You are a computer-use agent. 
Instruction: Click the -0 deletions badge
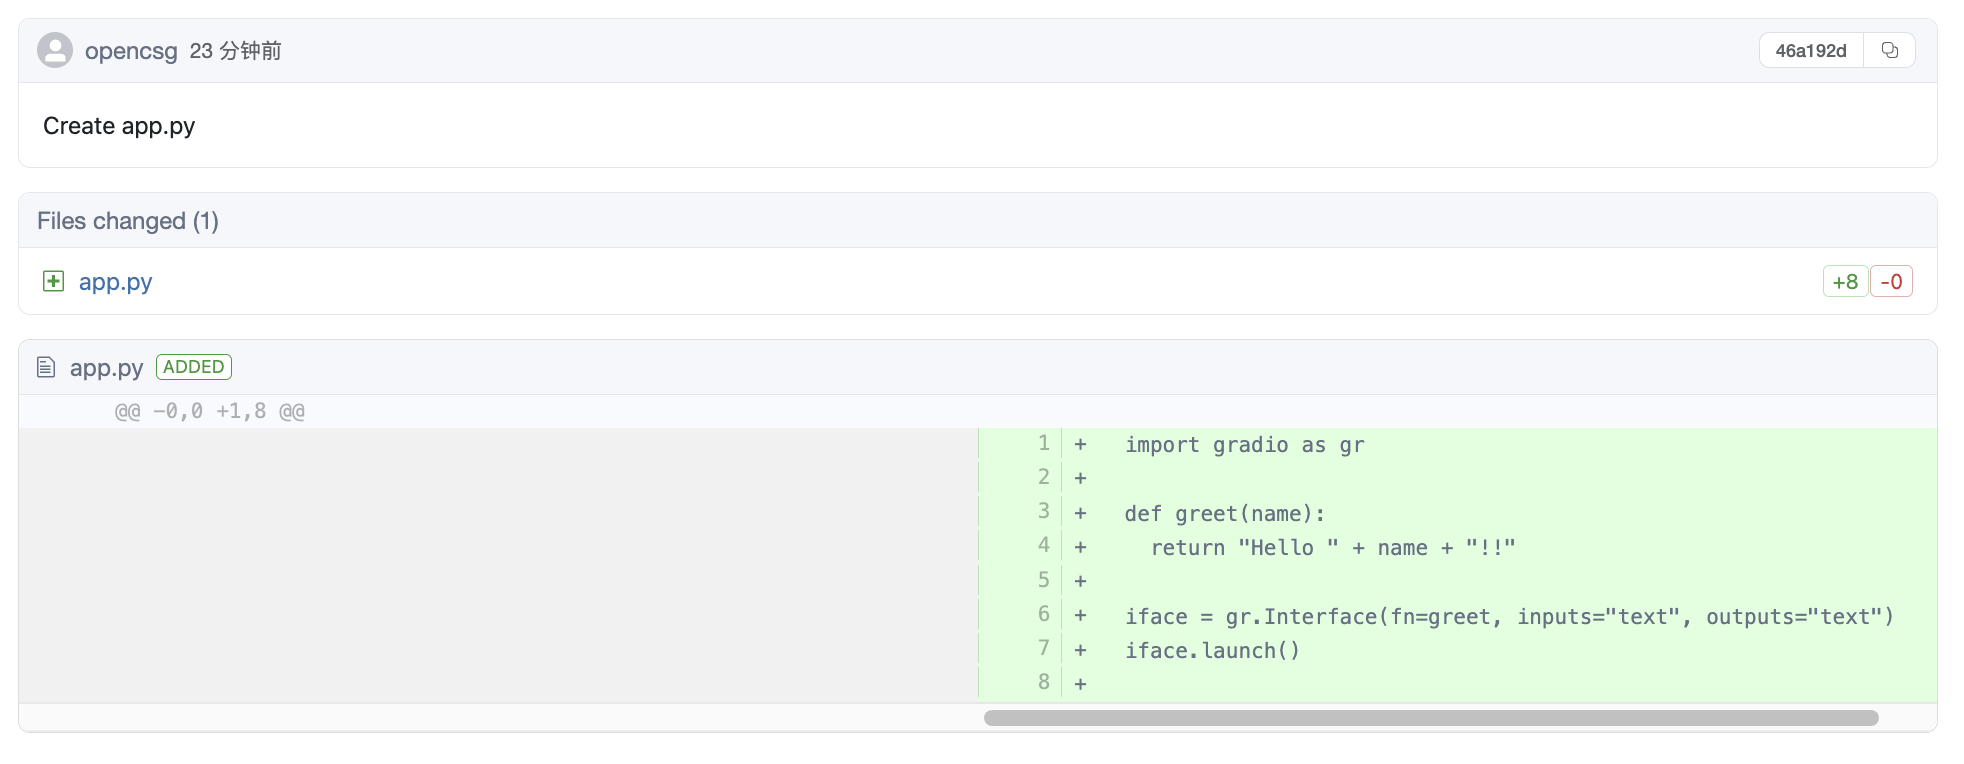pos(1891,282)
